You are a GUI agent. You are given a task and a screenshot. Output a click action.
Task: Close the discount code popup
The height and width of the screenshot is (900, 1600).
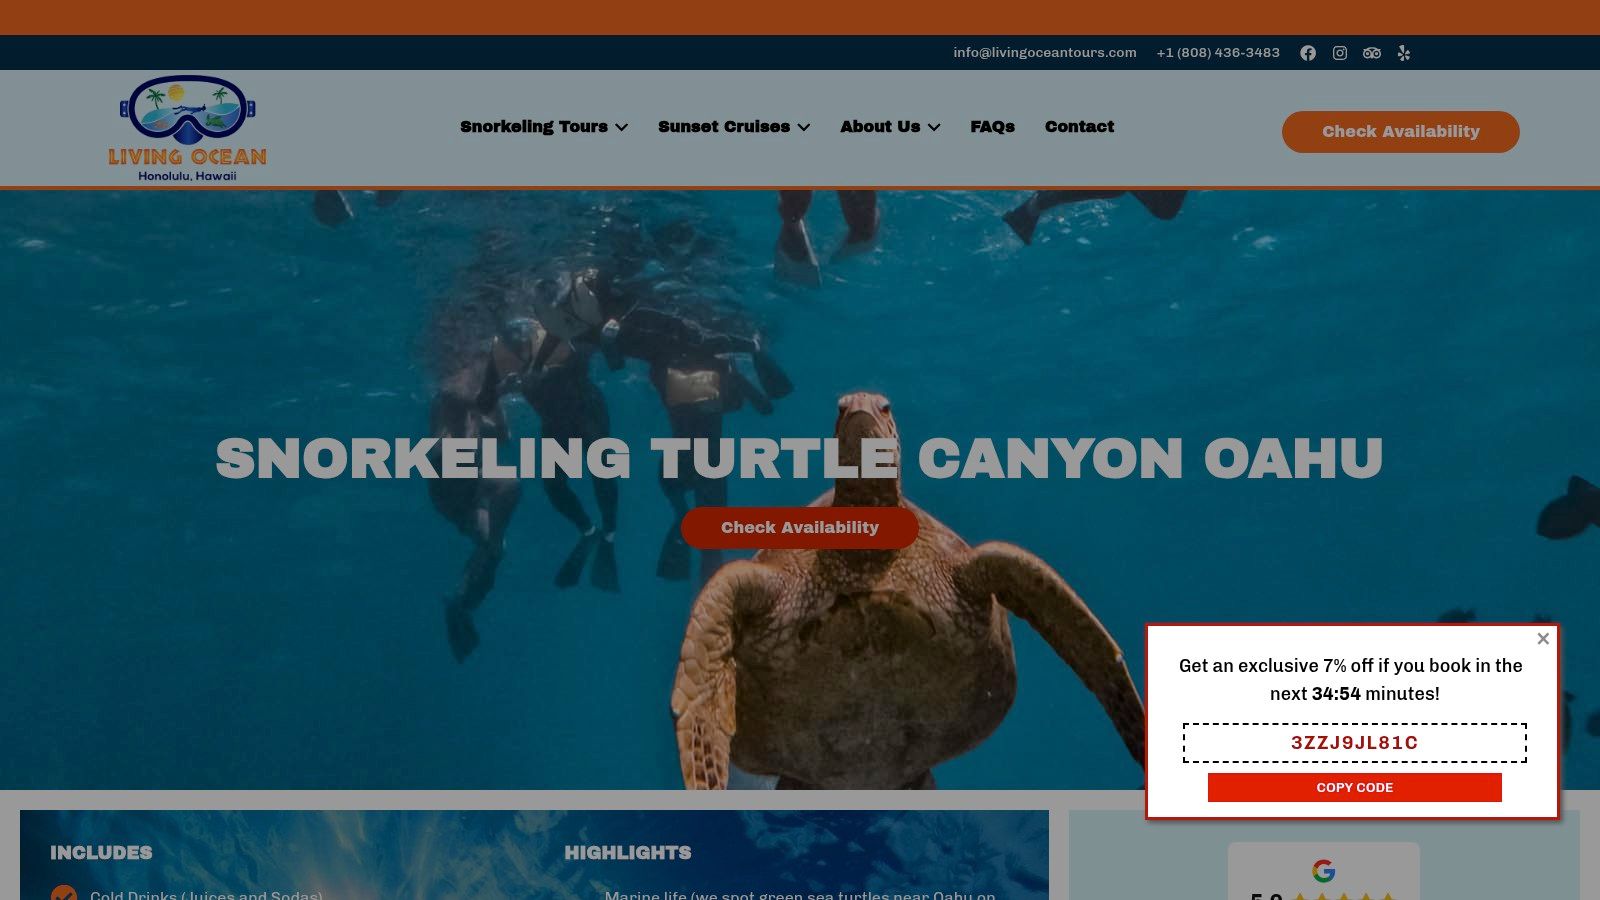point(1543,638)
